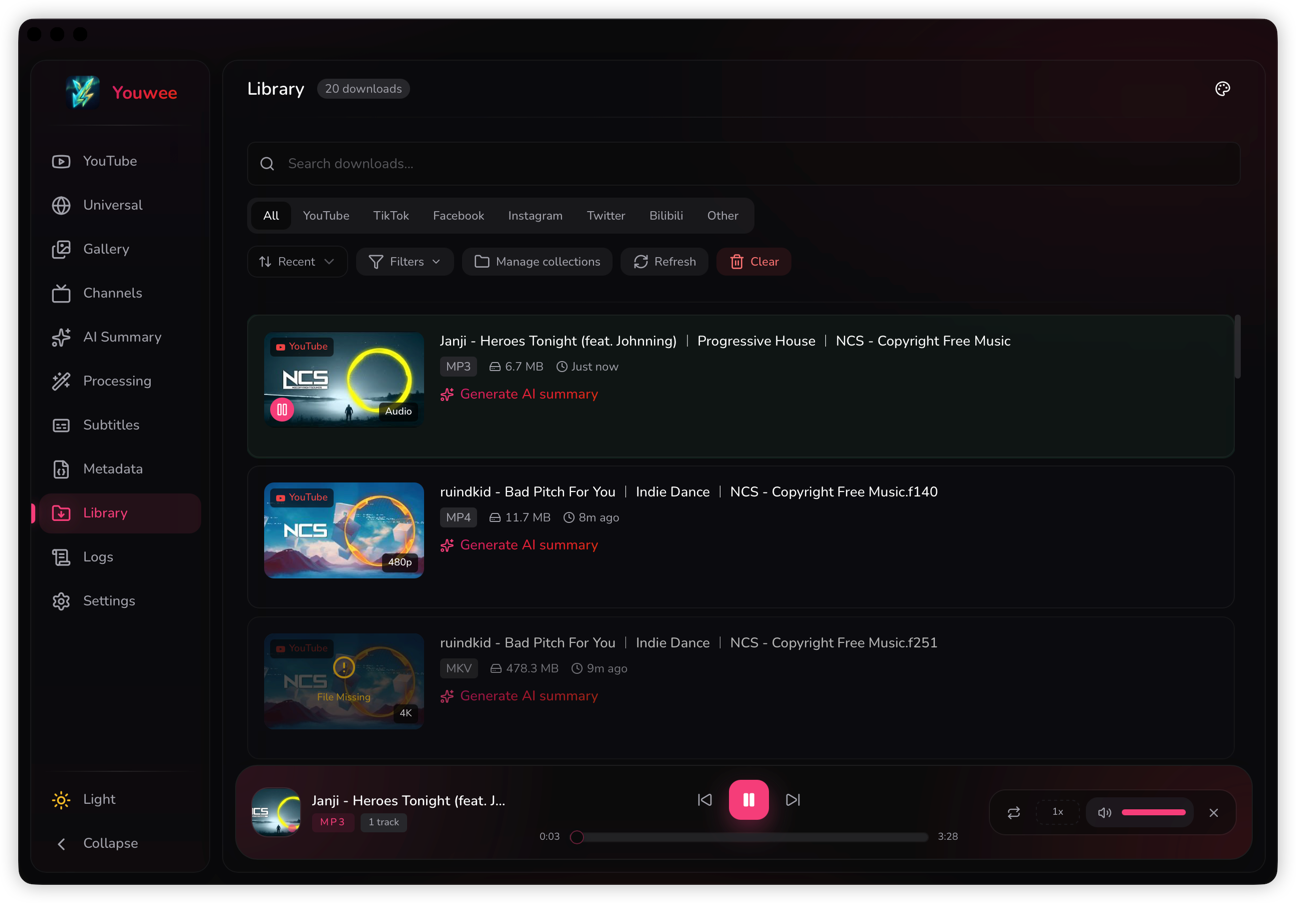The width and height of the screenshot is (1296, 903).
Task: Click the Janji Heroes Tonight title in list
Action: (725, 341)
